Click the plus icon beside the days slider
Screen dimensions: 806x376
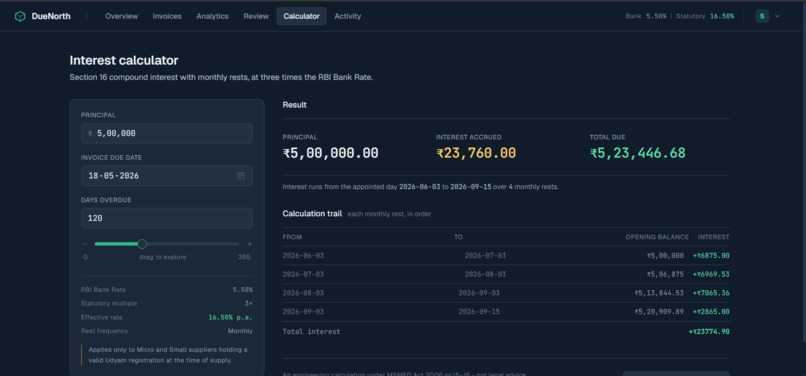pos(249,244)
